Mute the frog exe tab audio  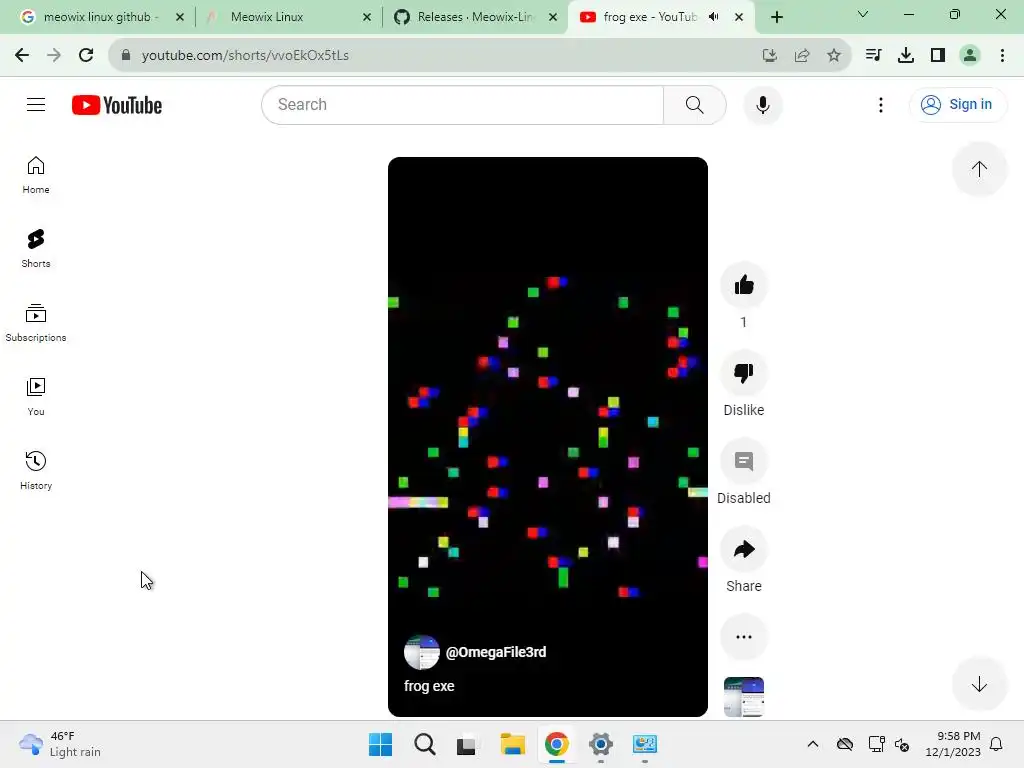pos(714,17)
